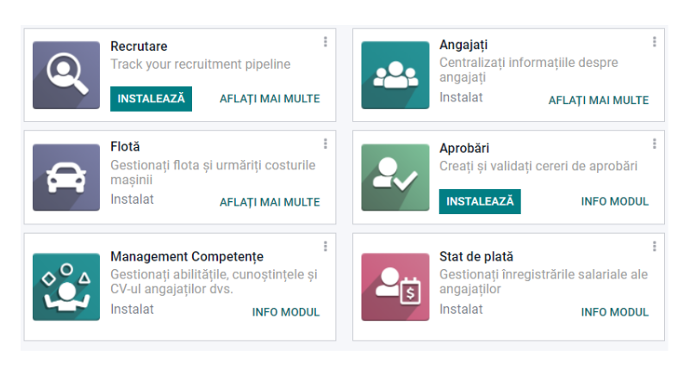690x374 pixels.
Task: Click the Aprobări user-checkmark icon
Action: point(395,178)
